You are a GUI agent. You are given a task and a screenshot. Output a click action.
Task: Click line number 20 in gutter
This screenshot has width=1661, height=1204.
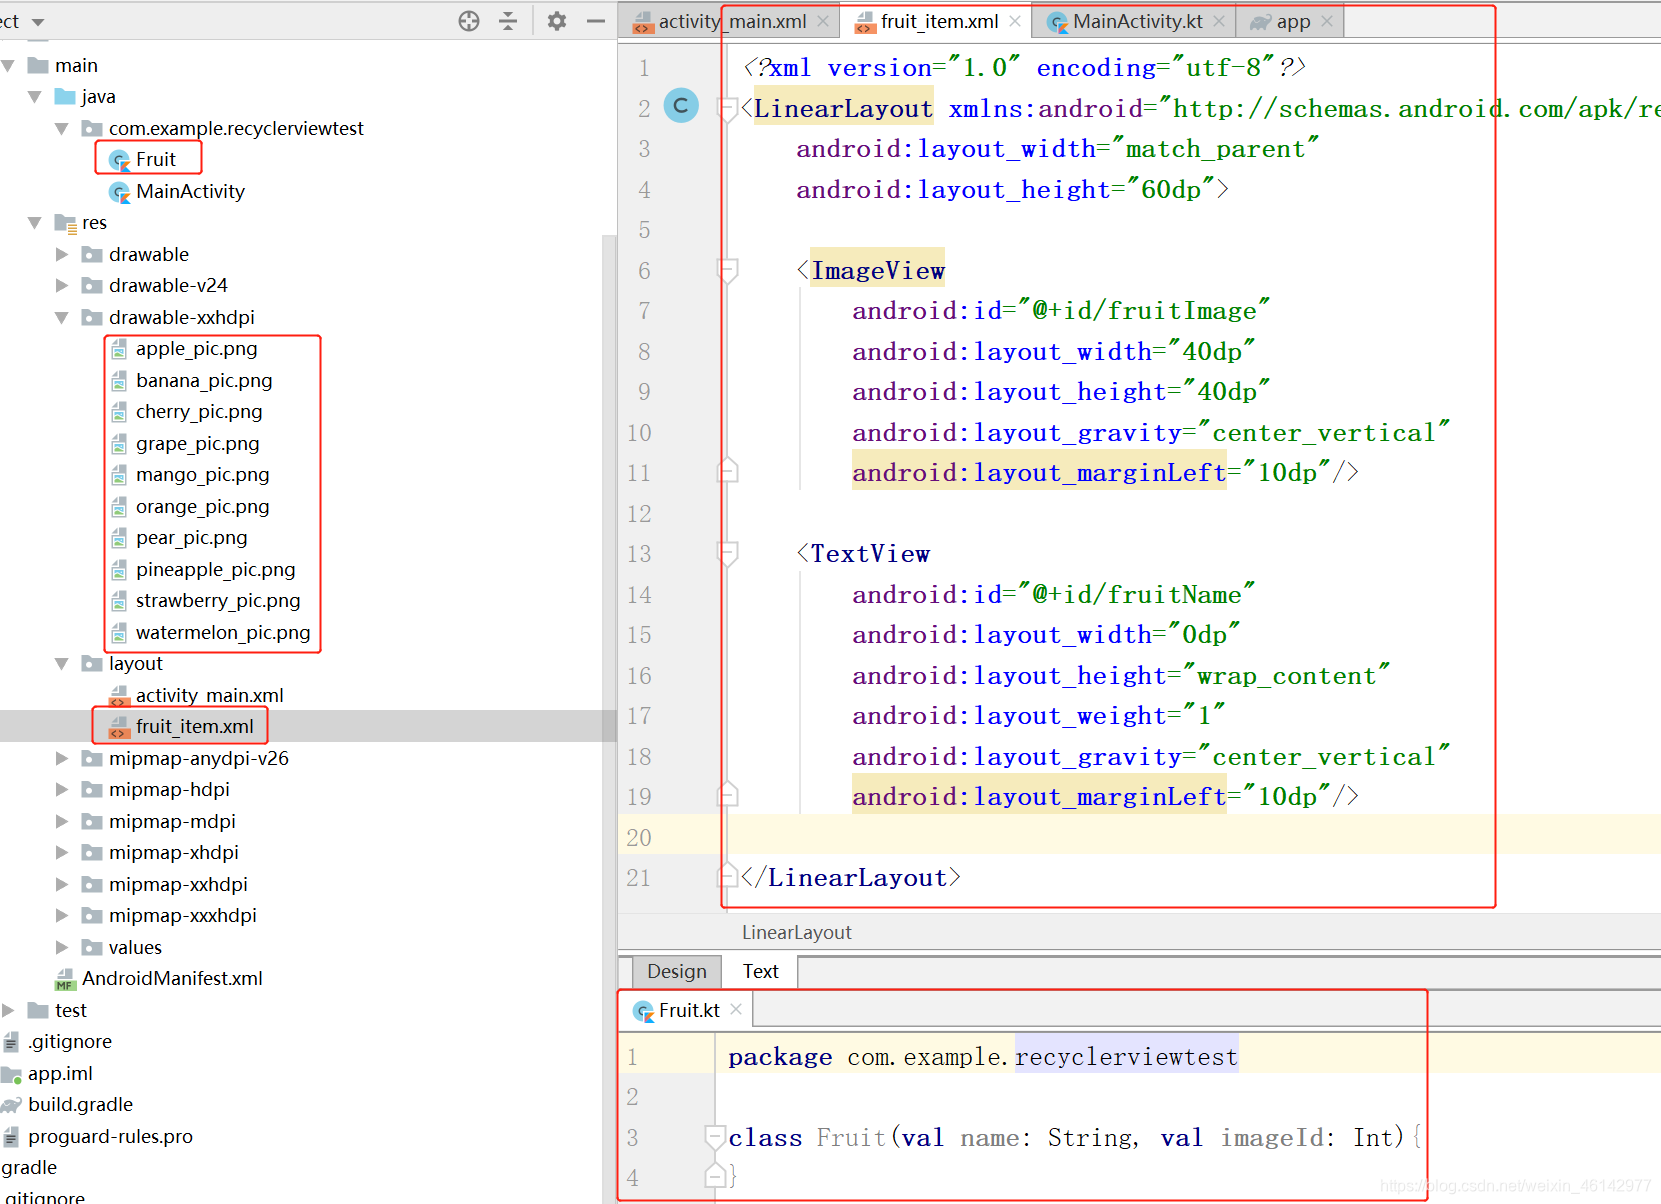click(x=639, y=837)
